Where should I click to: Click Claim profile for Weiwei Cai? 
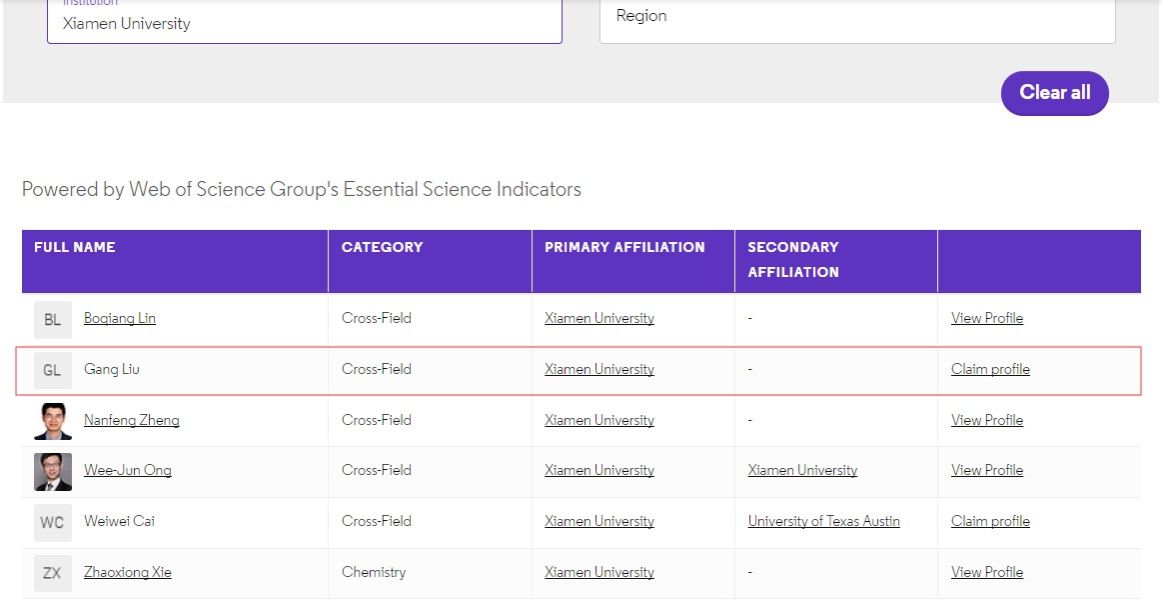[x=990, y=522]
